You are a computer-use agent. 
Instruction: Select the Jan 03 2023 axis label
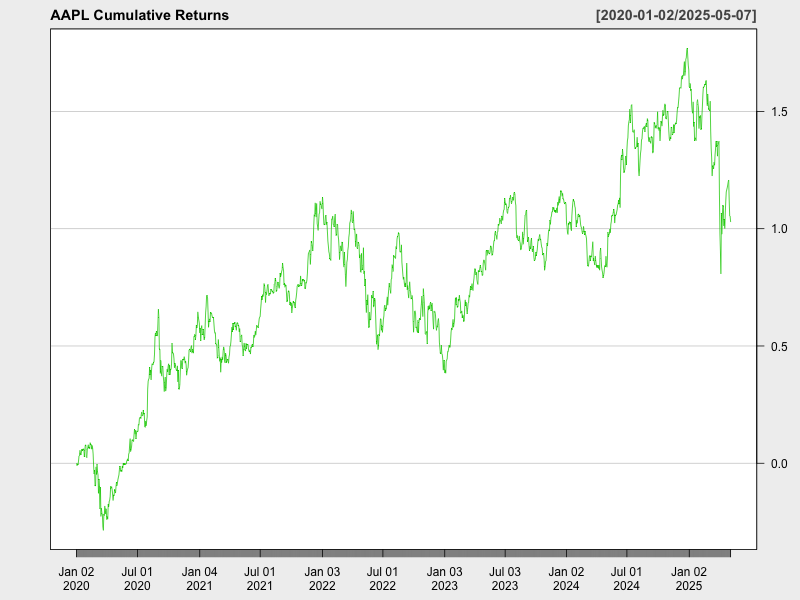pos(444,579)
